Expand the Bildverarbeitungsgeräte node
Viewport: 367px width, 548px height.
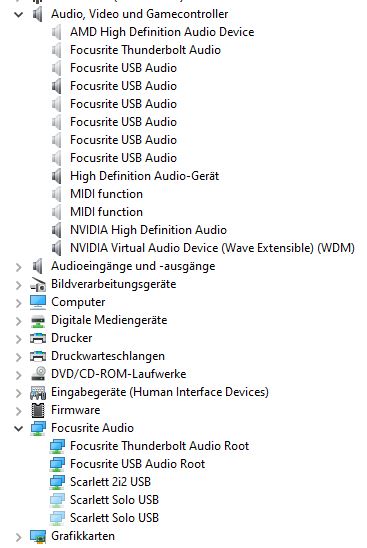[x=19, y=285]
